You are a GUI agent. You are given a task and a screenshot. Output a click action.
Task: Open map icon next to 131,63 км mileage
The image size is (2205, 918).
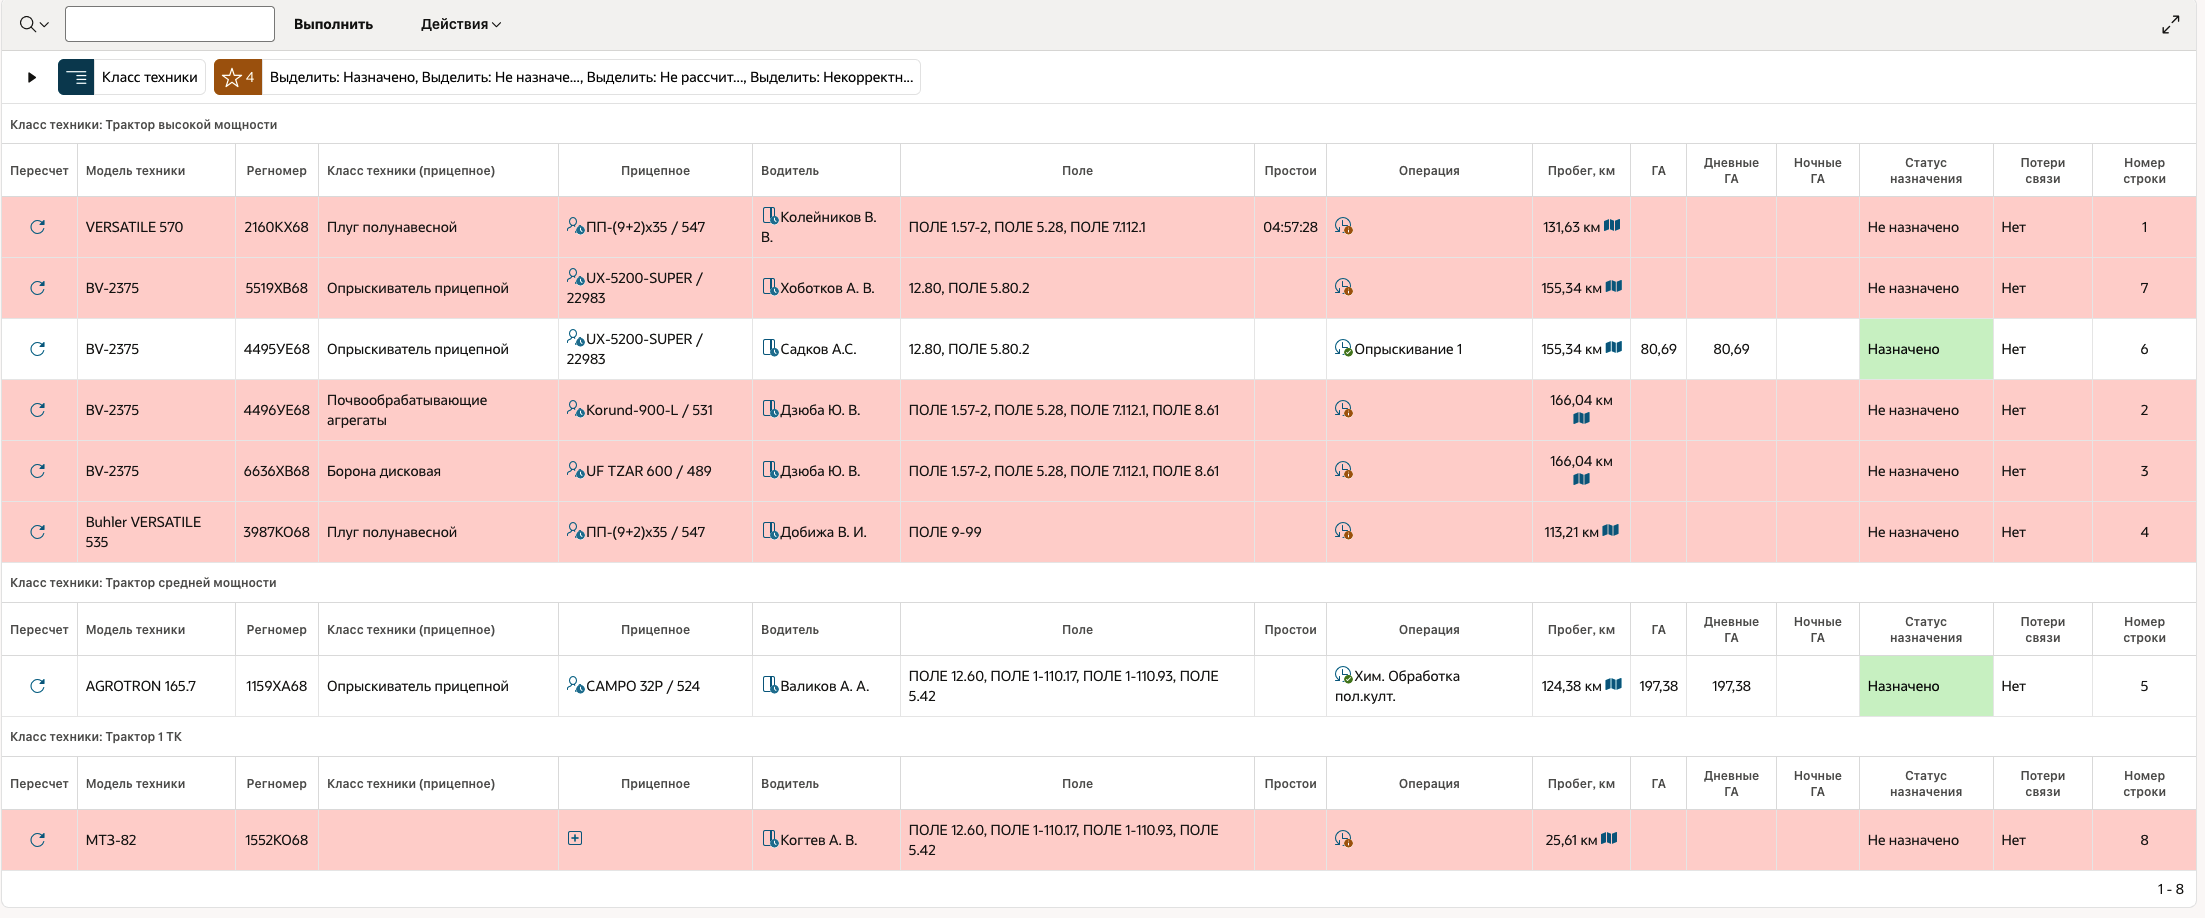coord(1612,226)
